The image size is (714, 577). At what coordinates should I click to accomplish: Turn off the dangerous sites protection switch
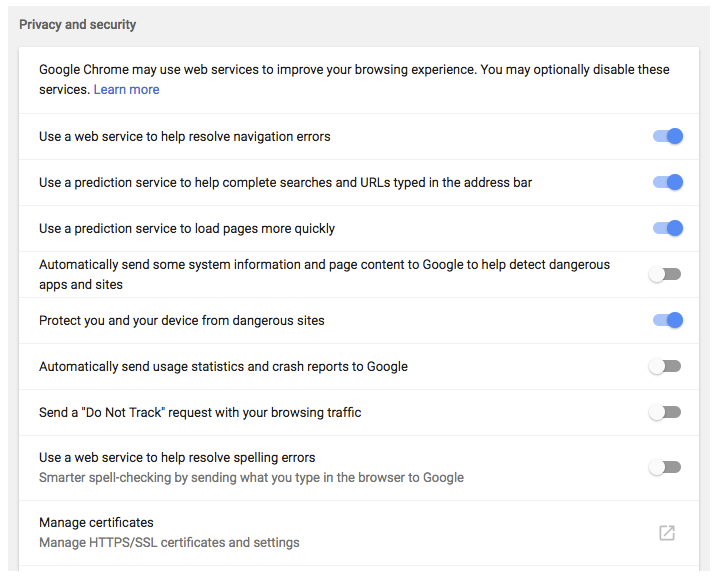click(x=668, y=320)
